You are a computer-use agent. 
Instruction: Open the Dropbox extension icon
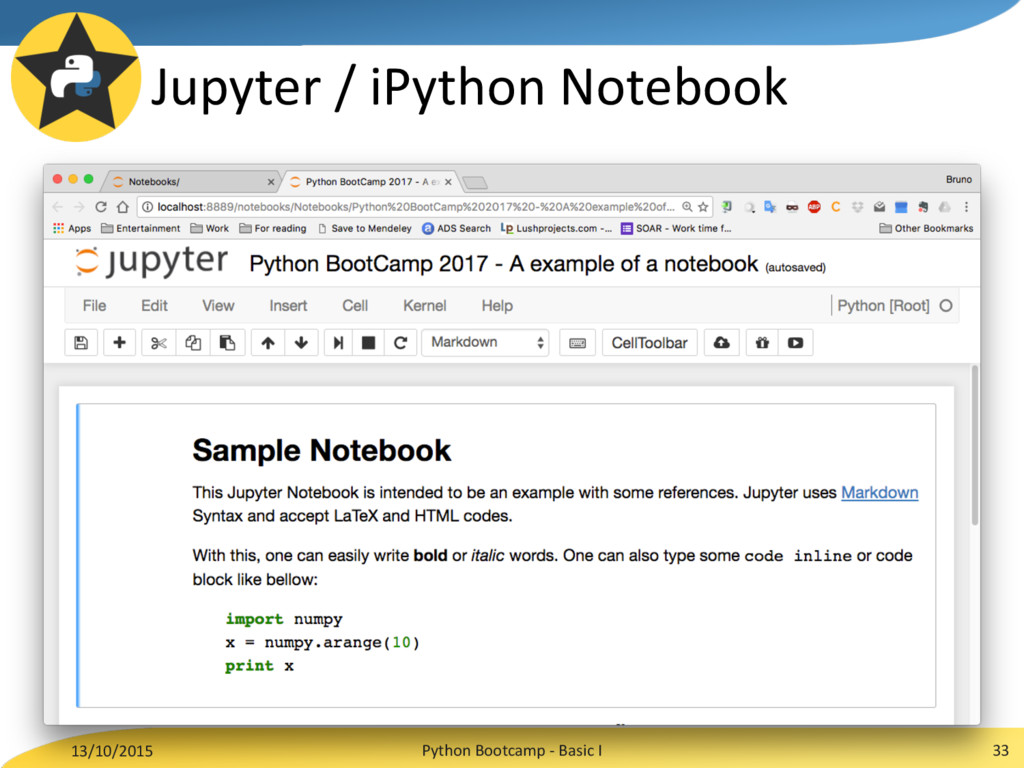coord(857,207)
